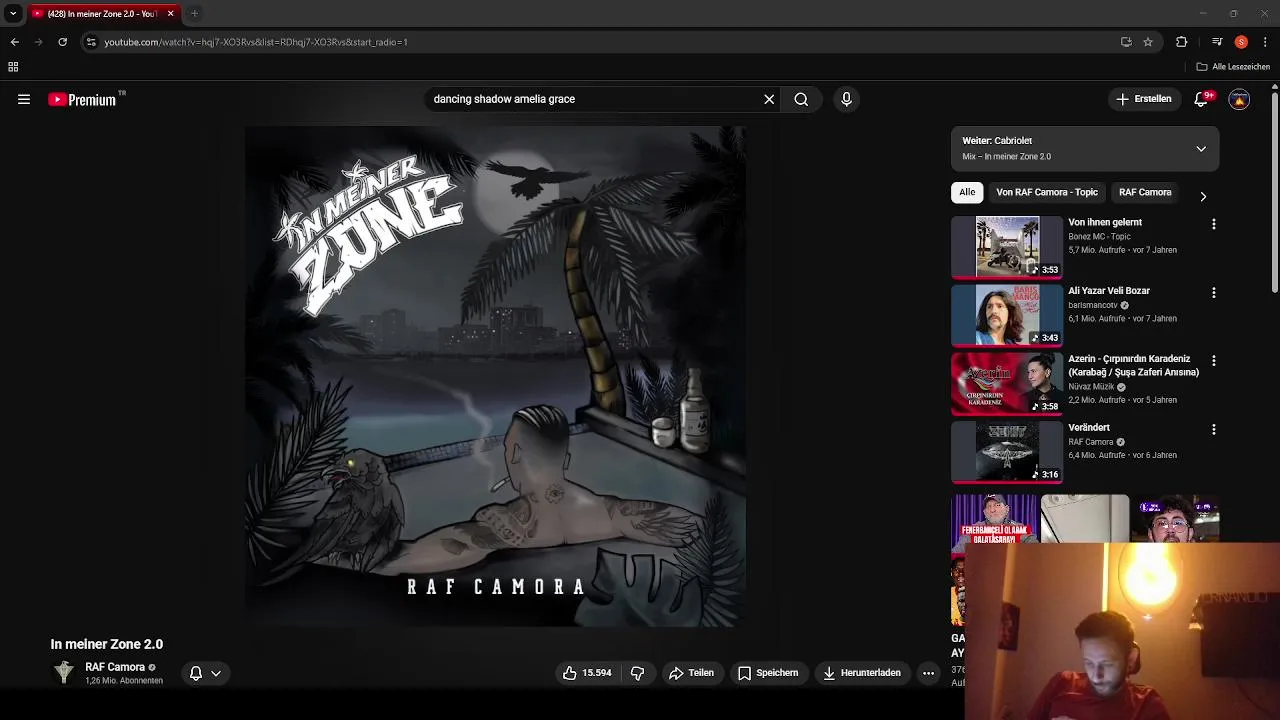This screenshot has width=1280, height=720.
Task: Click the search magnifier button
Action: (801, 99)
